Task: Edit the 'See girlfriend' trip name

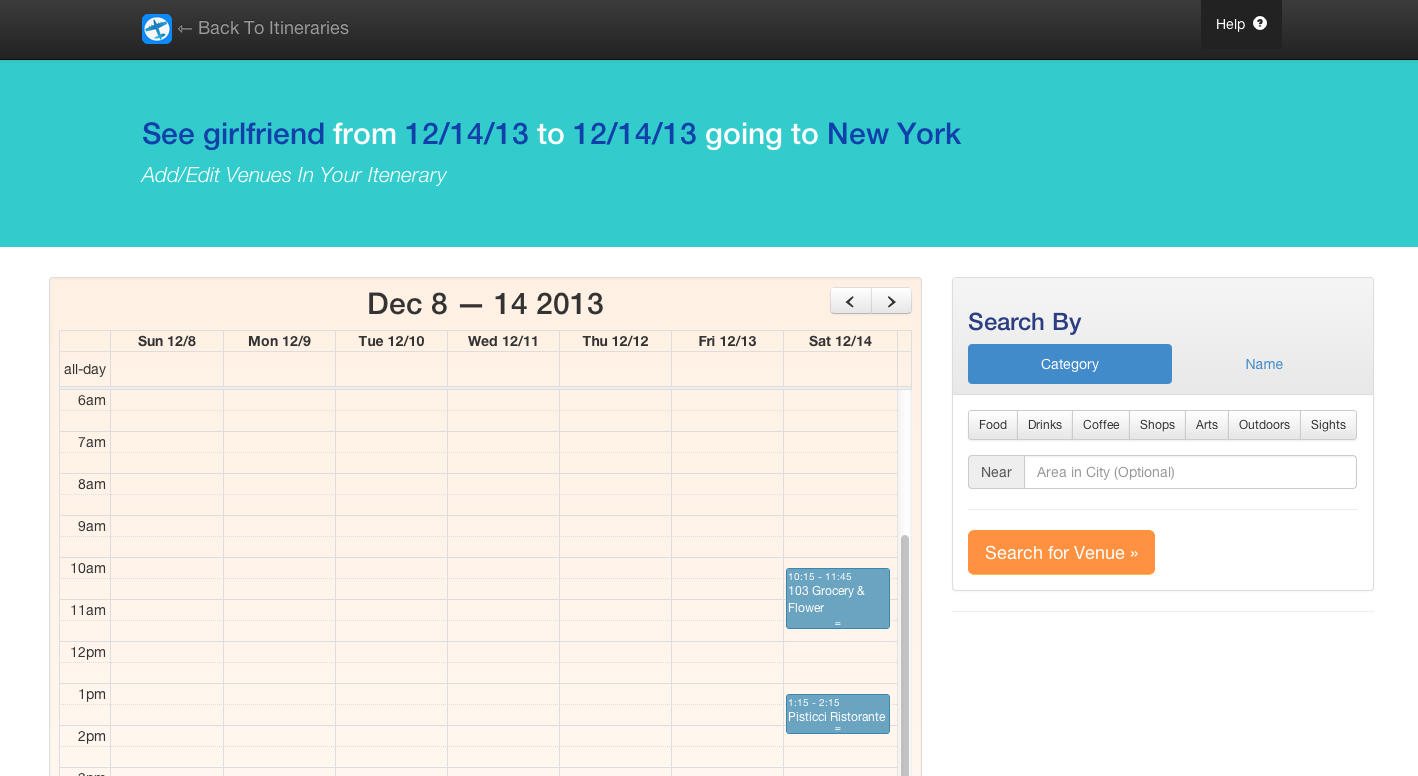Action: point(233,134)
